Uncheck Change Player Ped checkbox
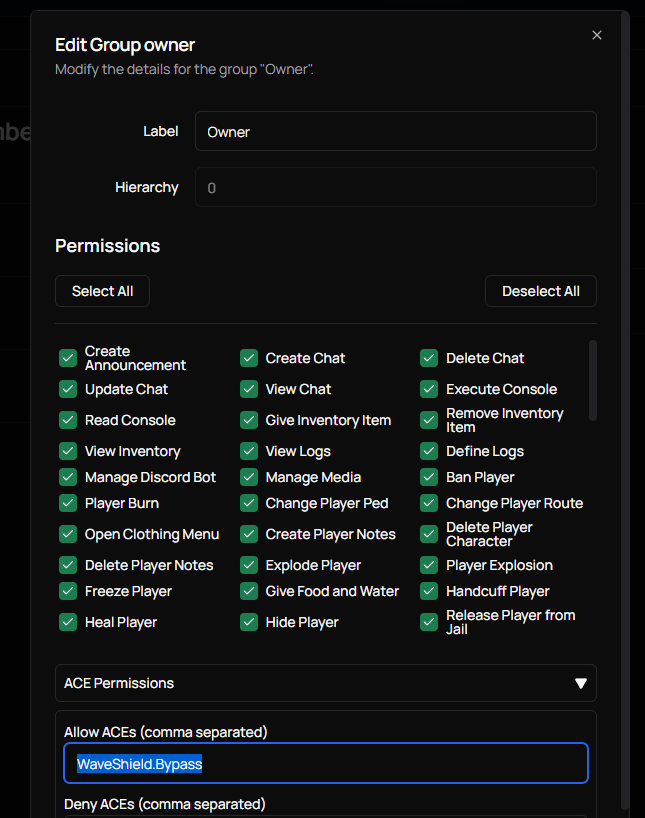The height and width of the screenshot is (818, 645). click(x=249, y=503)
